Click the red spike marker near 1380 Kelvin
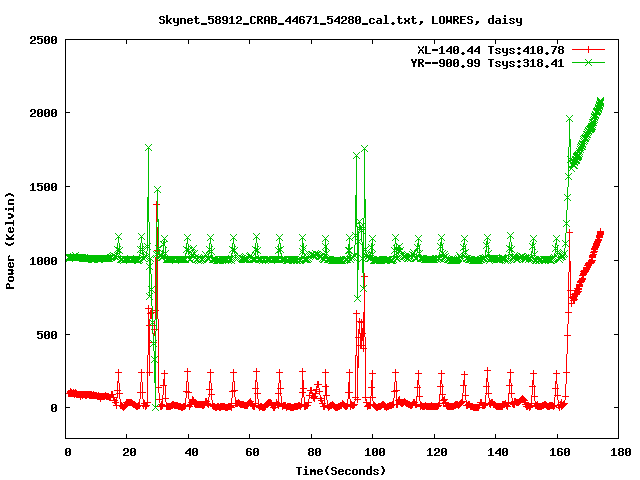 coord(156,204)
